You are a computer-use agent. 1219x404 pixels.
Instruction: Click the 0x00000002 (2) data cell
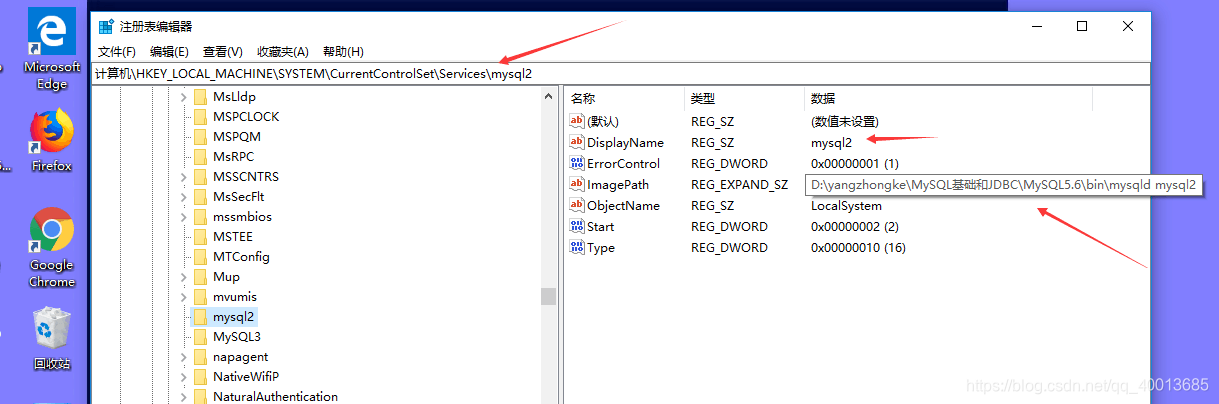point(855,226)
